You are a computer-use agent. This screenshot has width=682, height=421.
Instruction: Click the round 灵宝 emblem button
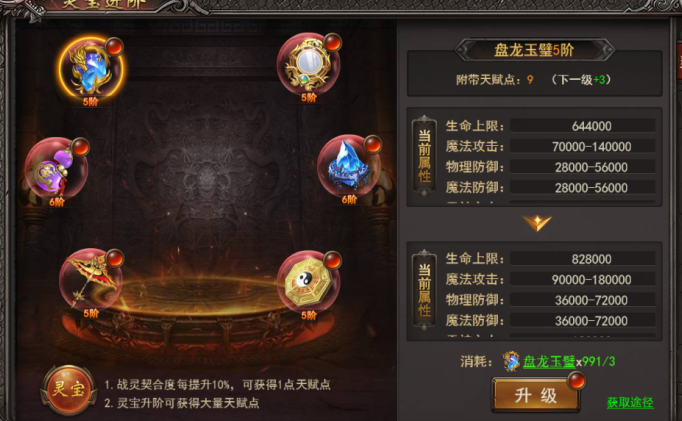coord(68,390)
